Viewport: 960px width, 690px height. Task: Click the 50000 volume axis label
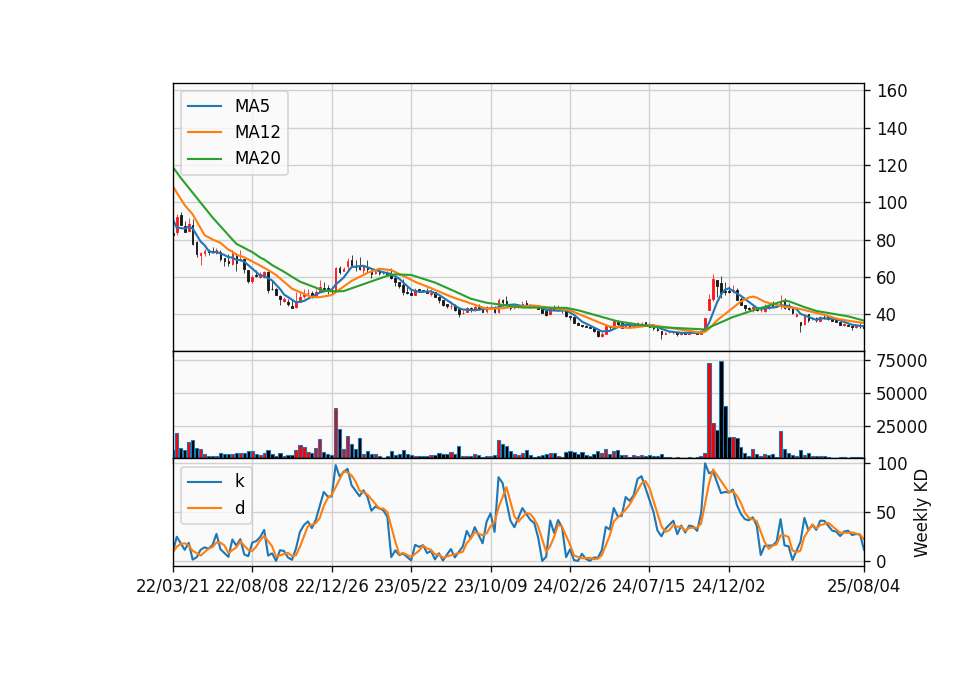tap(902, 394)
